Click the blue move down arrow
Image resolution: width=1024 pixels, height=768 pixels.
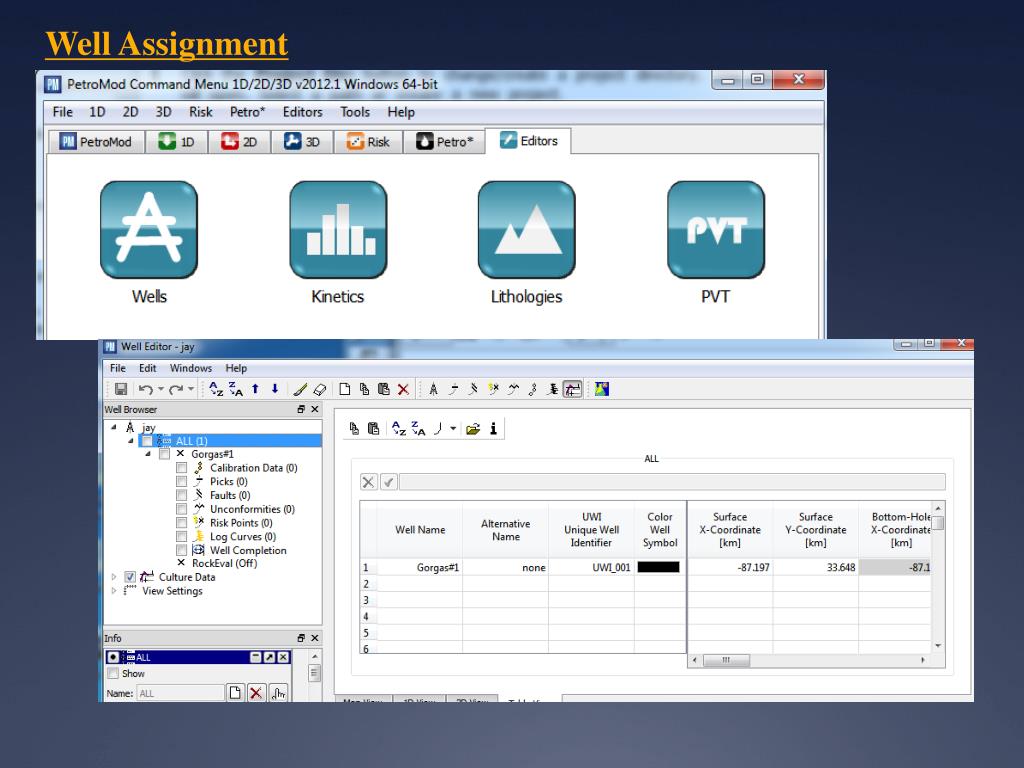tap(275, 389)
